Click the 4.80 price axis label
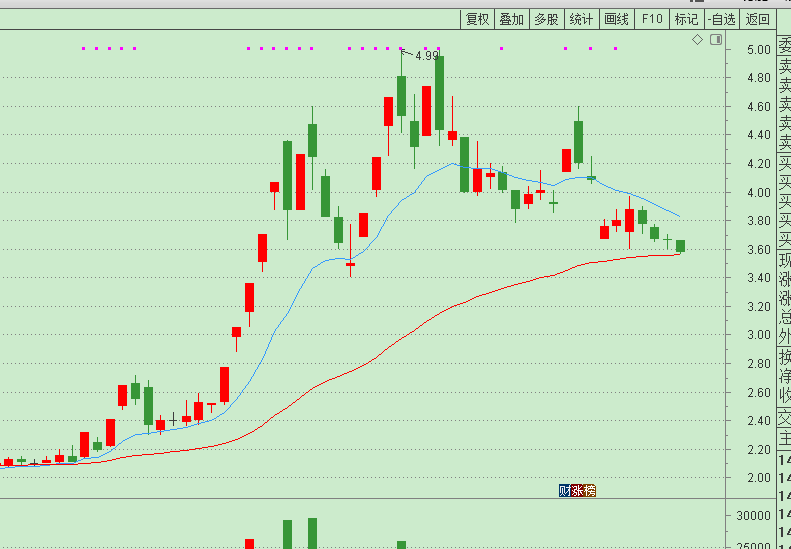The width and height of the screenshot is (791, 549). [759, 78]
